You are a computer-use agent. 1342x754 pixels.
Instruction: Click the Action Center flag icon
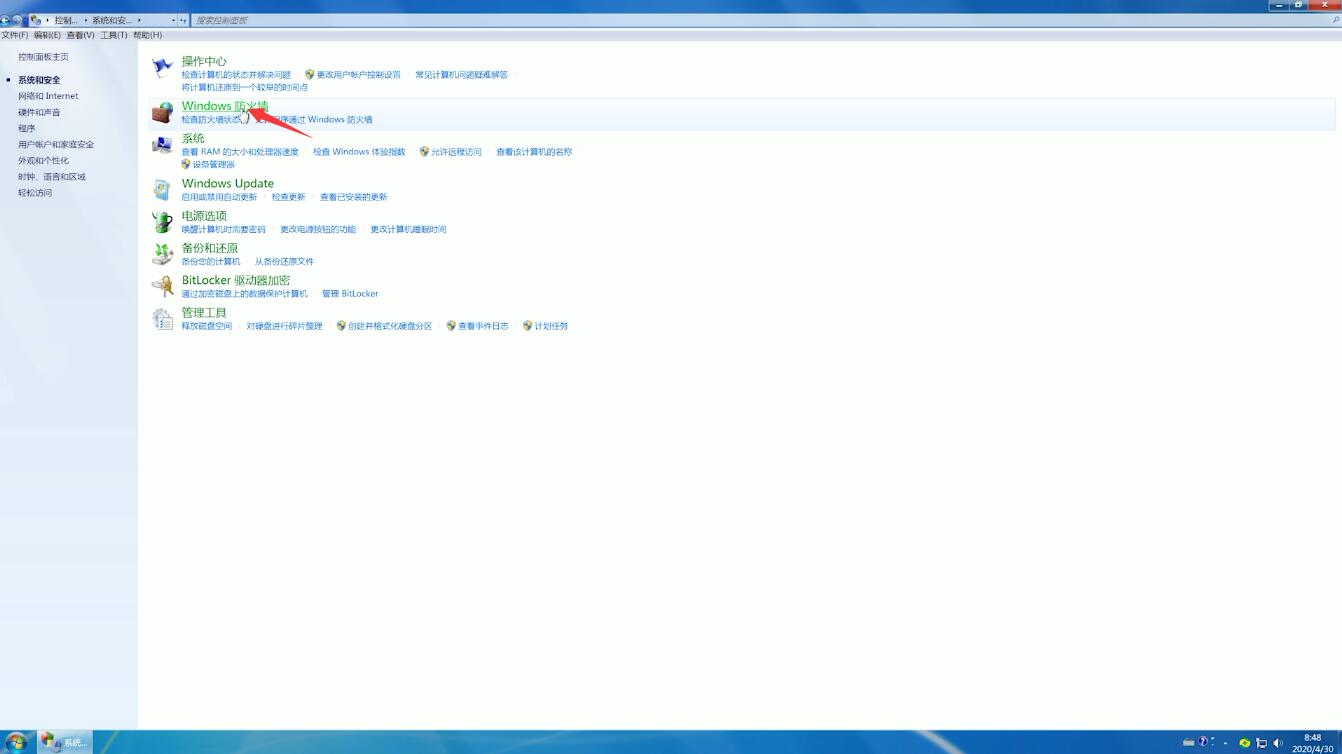tap(162, 68)
